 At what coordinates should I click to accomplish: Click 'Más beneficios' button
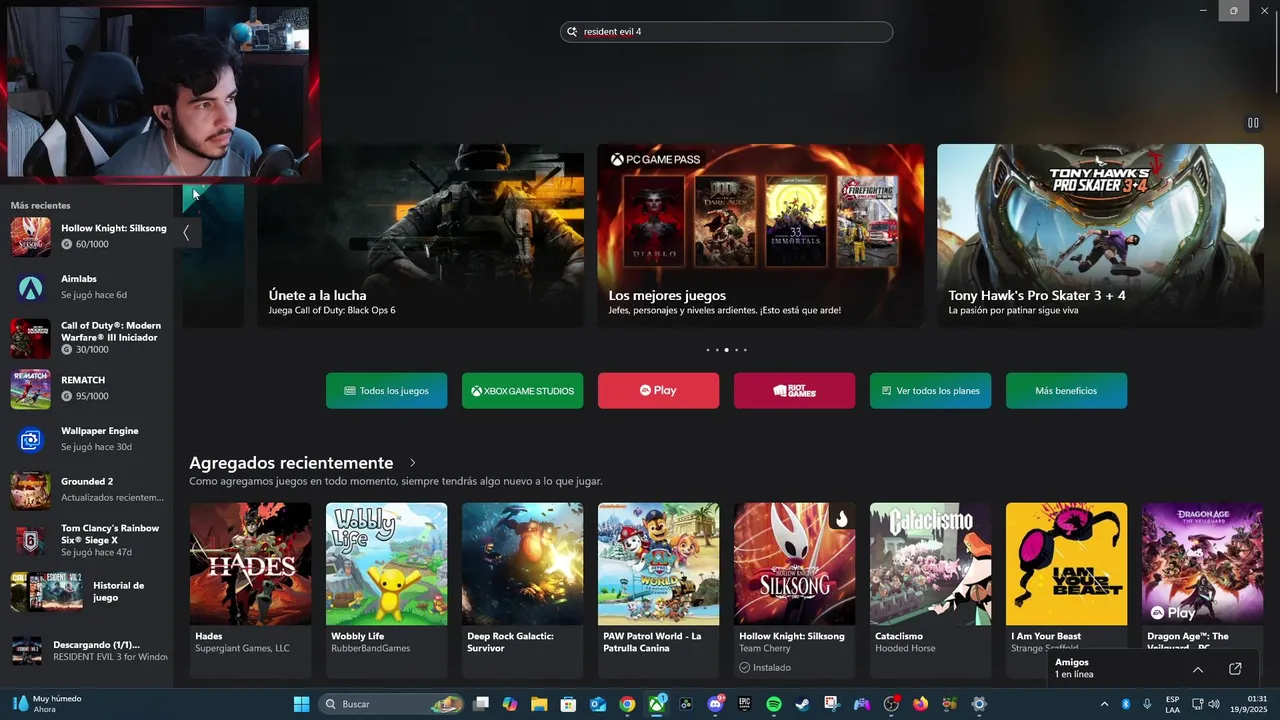pyautogui.click(x=1066, y=391)
